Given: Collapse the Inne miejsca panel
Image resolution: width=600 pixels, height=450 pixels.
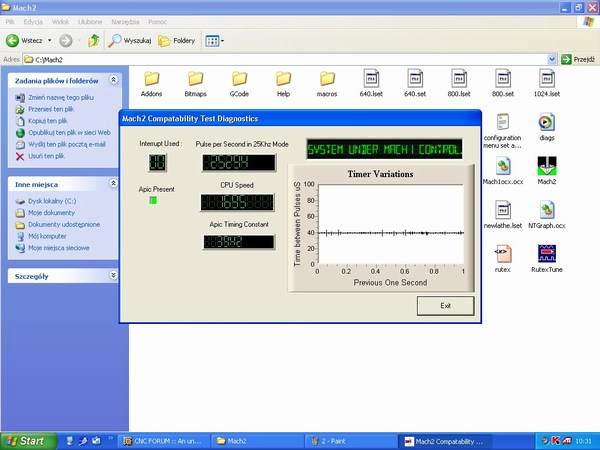Looking at the screenshot, I should 113,183.
